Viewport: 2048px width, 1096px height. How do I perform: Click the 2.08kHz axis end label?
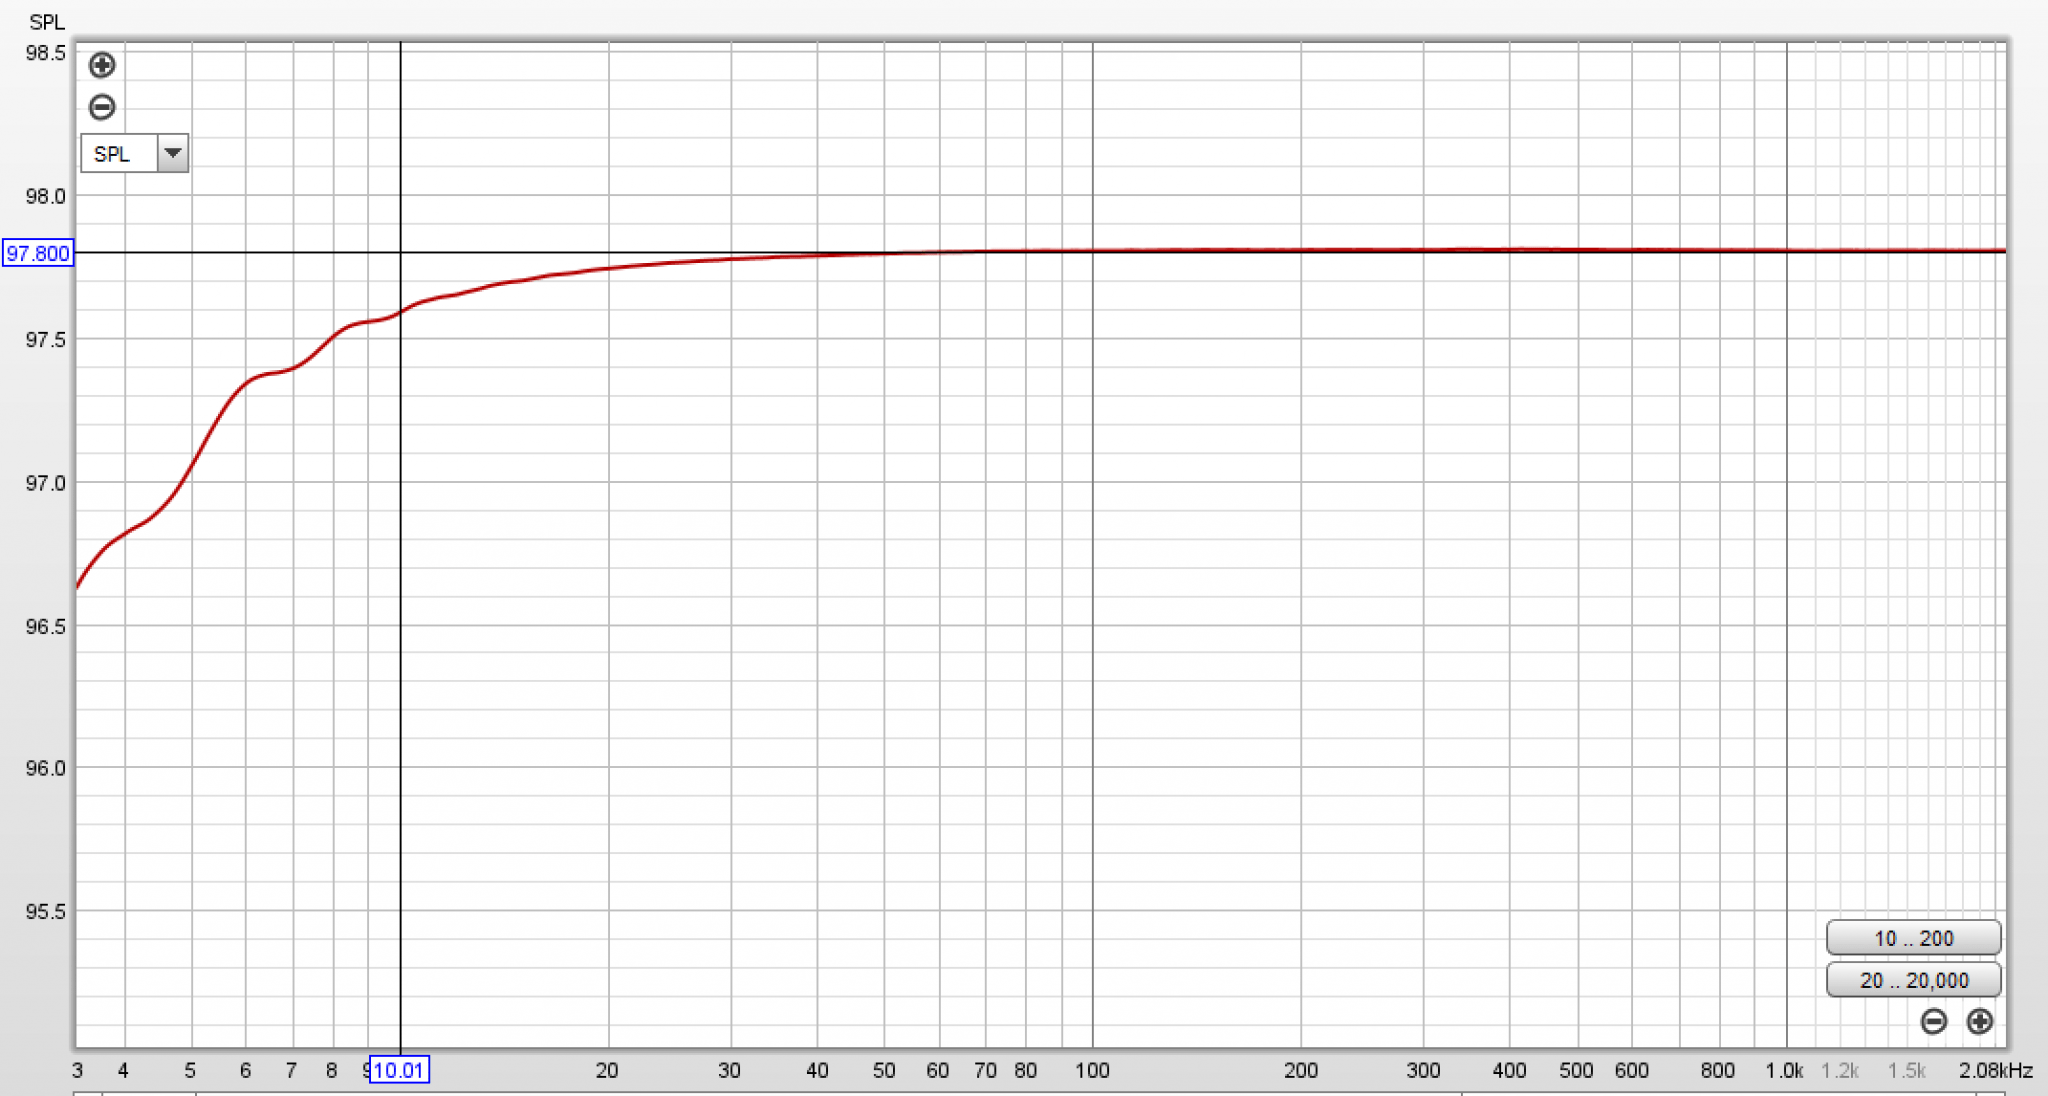coord(1996,1070)
